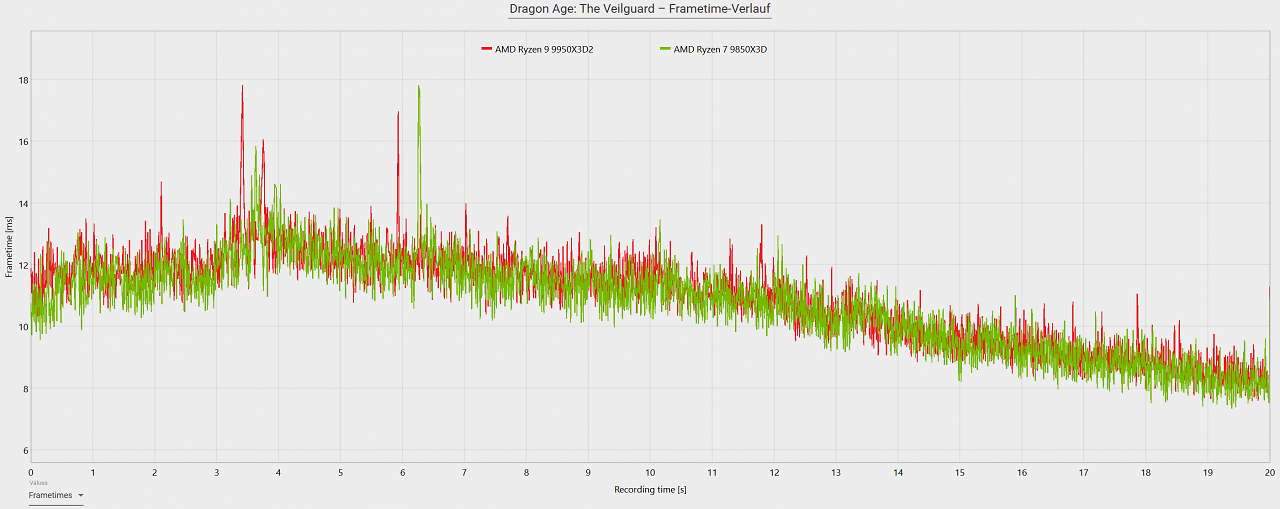Screen dimensions: 1280x509
Task: Toggle the AMD Ryzen 7 9850X3D legend entry
Action: coord(714,49)
